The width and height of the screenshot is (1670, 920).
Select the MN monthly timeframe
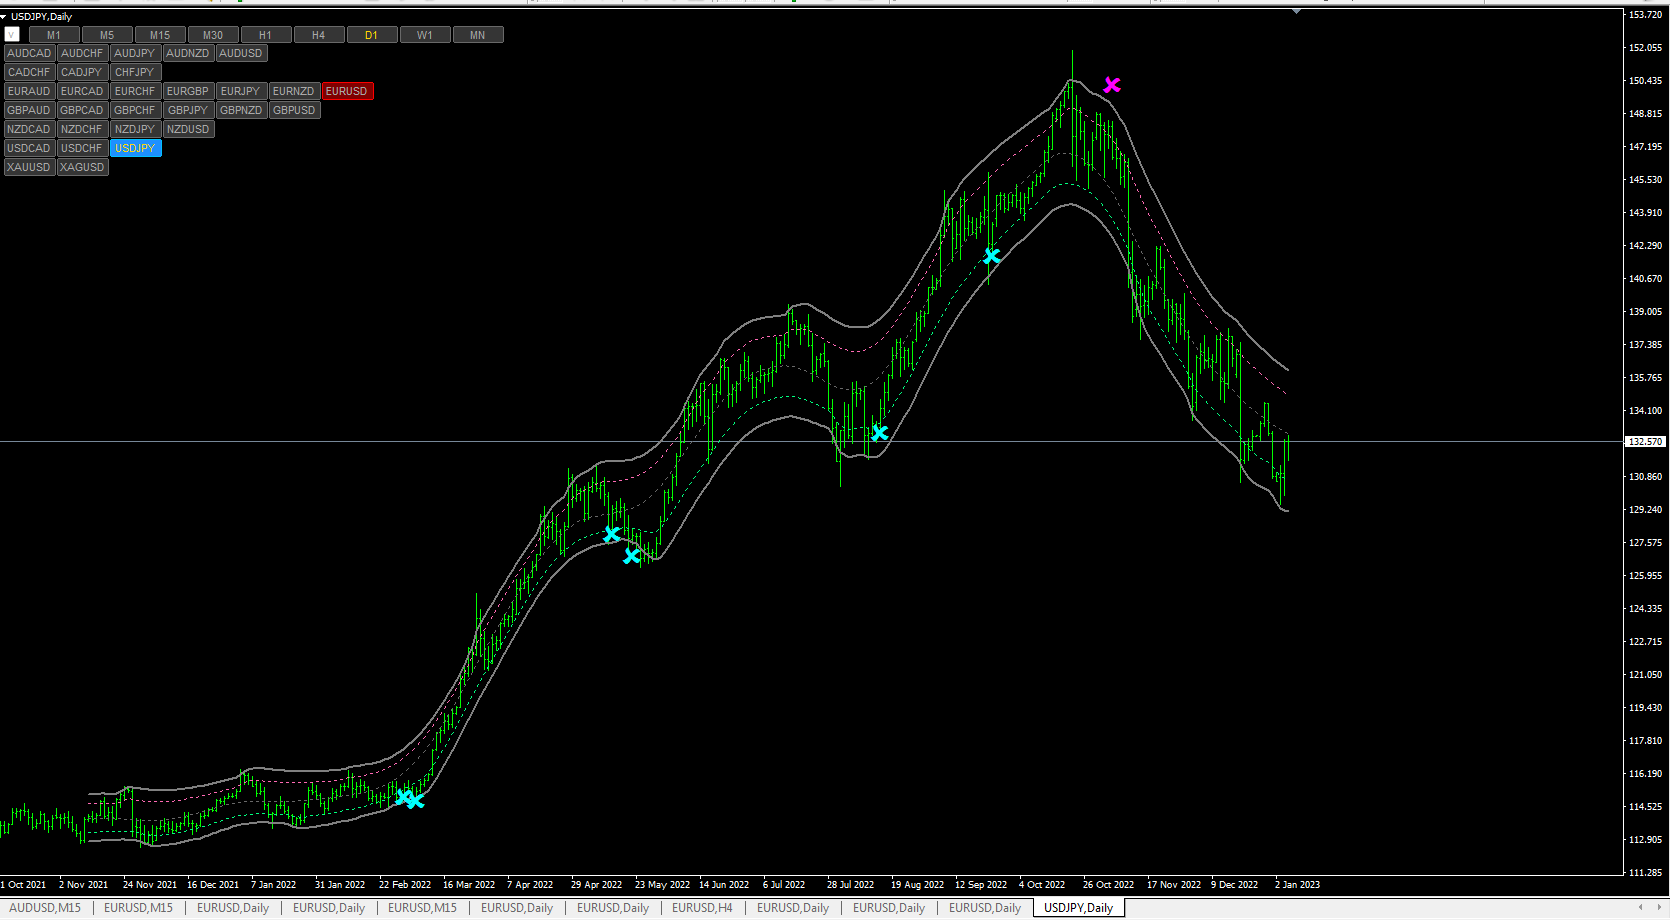click(478, 35)
